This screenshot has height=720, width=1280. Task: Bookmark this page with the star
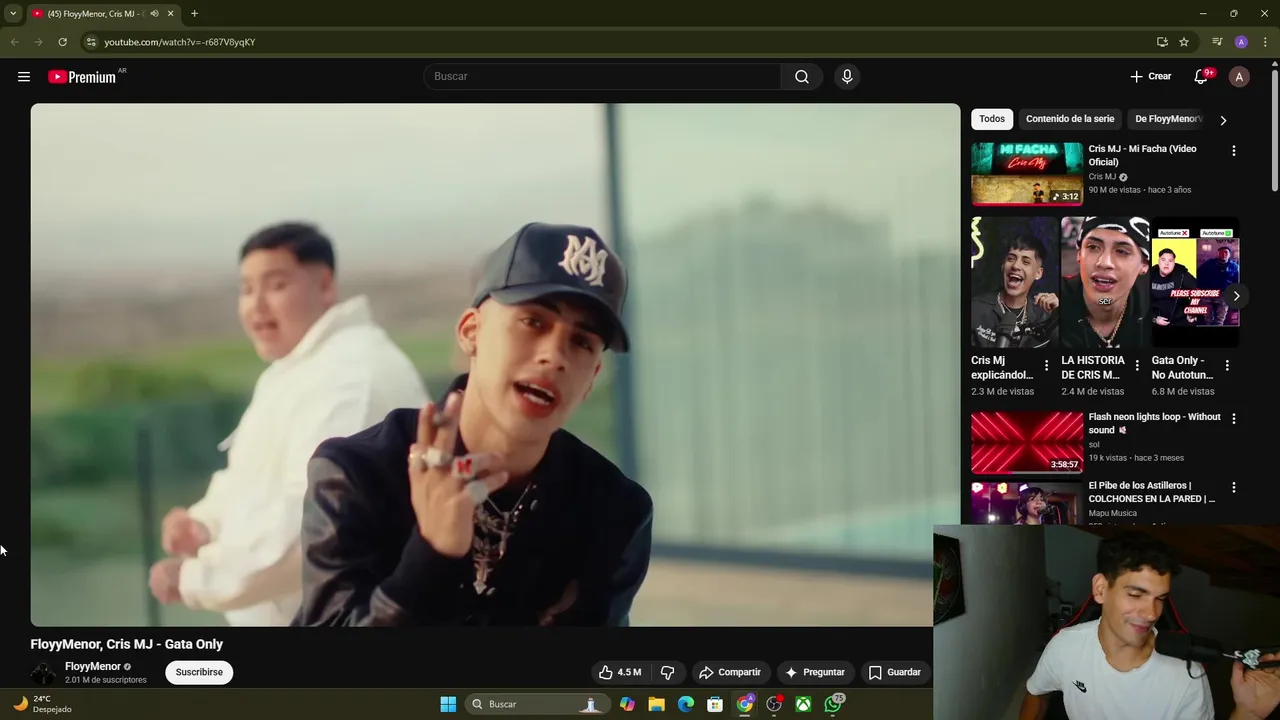point(1184,42)
